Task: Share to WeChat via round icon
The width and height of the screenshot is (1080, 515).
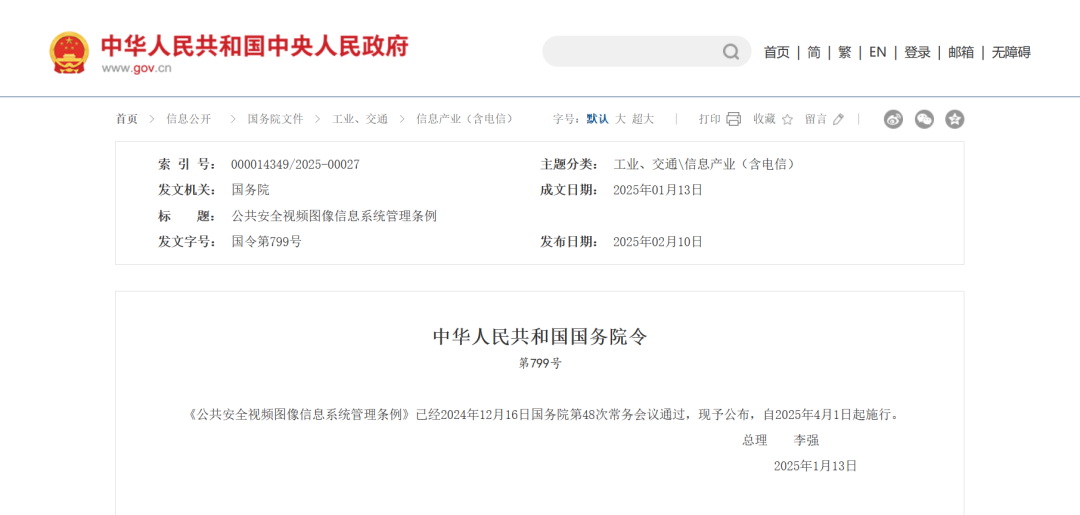Action: click(924, 119)
